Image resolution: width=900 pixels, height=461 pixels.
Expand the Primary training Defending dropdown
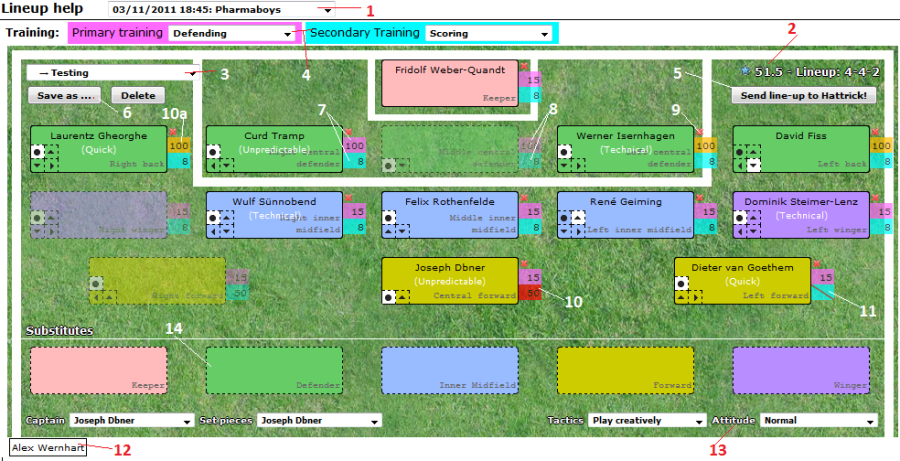click(232, 33)
